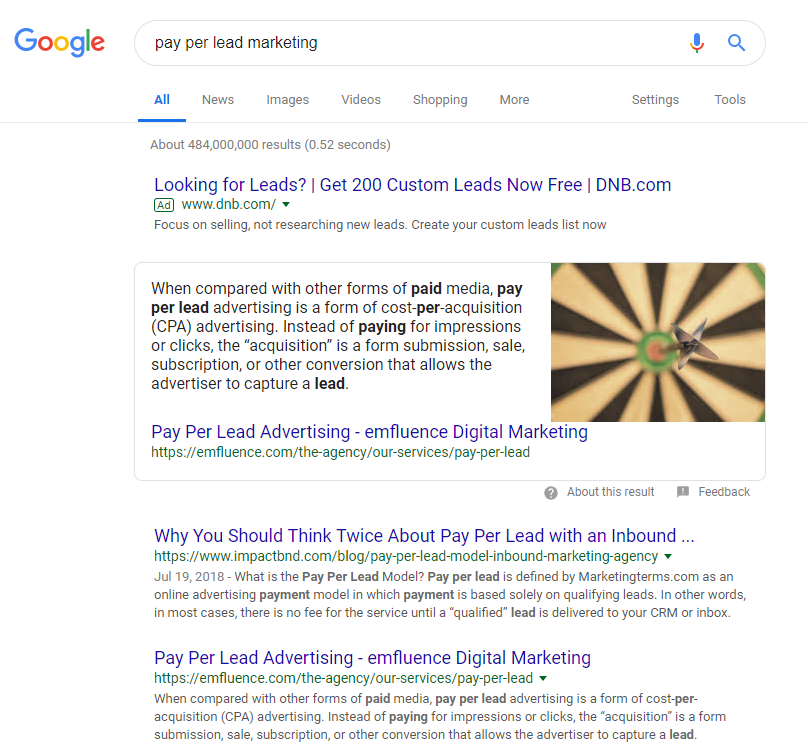Click the Ad badge on the DNB result
Screen dimensions: 808x753
(x=164, y=205)
